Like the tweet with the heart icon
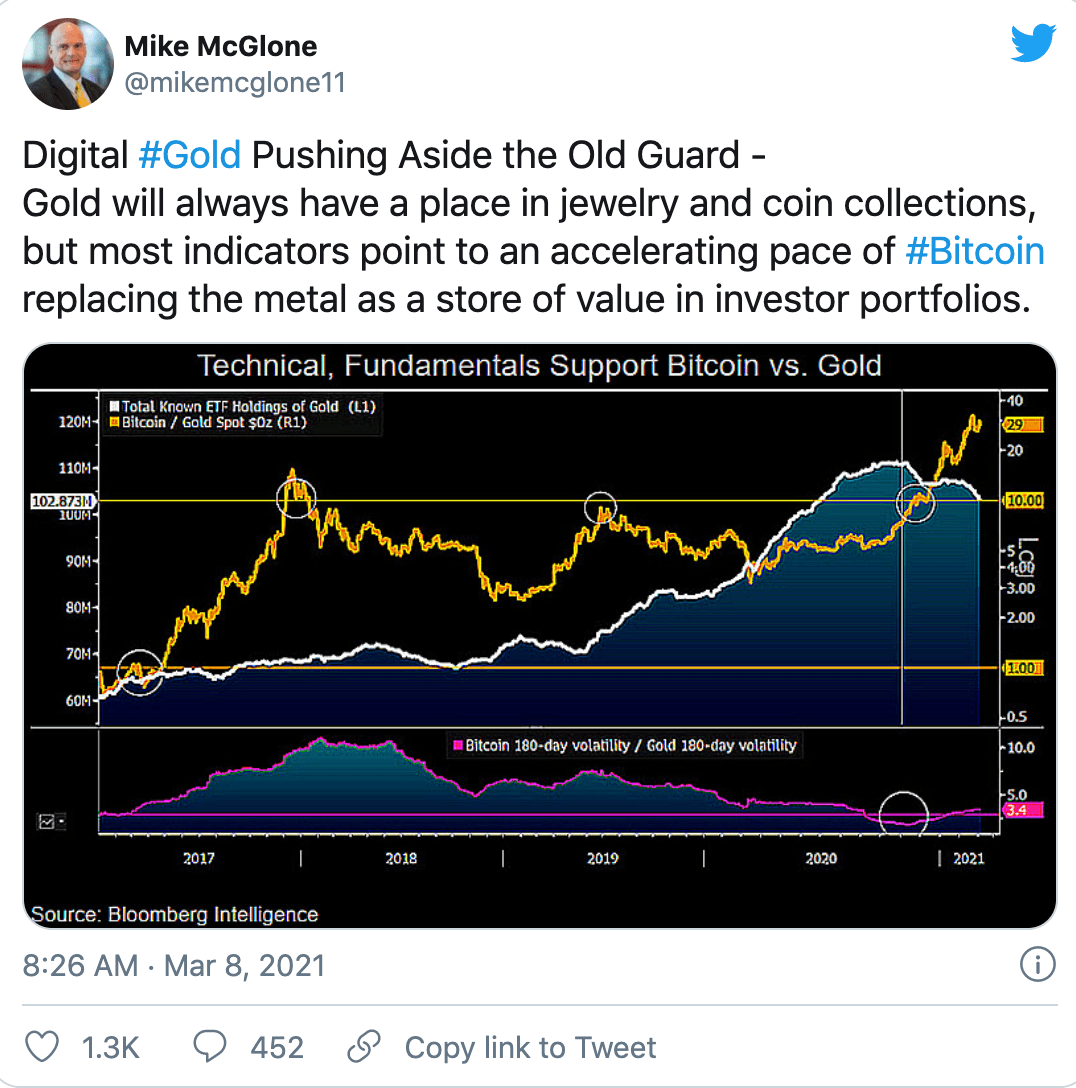The width and height of the screenshot is (1076, 1088). pyautogui.click(x=41, y=1047)
